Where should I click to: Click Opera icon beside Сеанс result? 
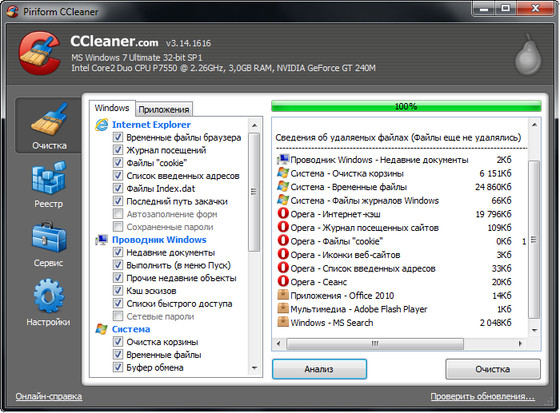click(x=283, y=282)
